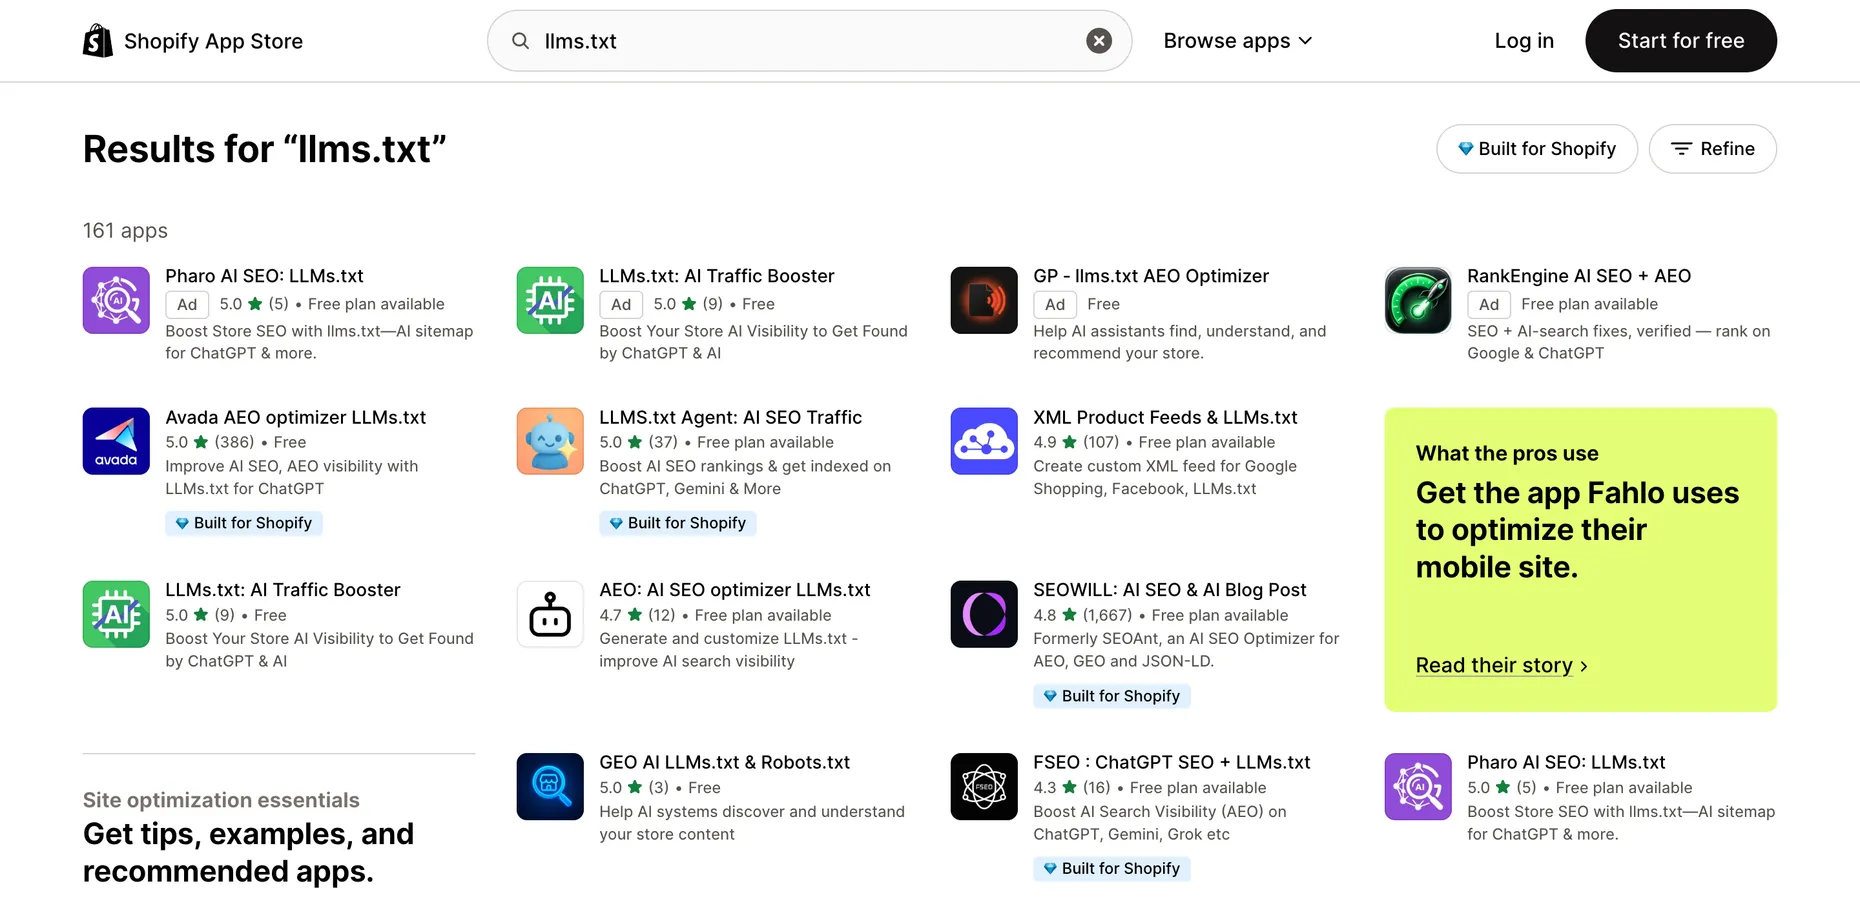1860x921 pixels.
Task: Click the Fahlo mobile site promo heading
Action: tap(1577, 530)
